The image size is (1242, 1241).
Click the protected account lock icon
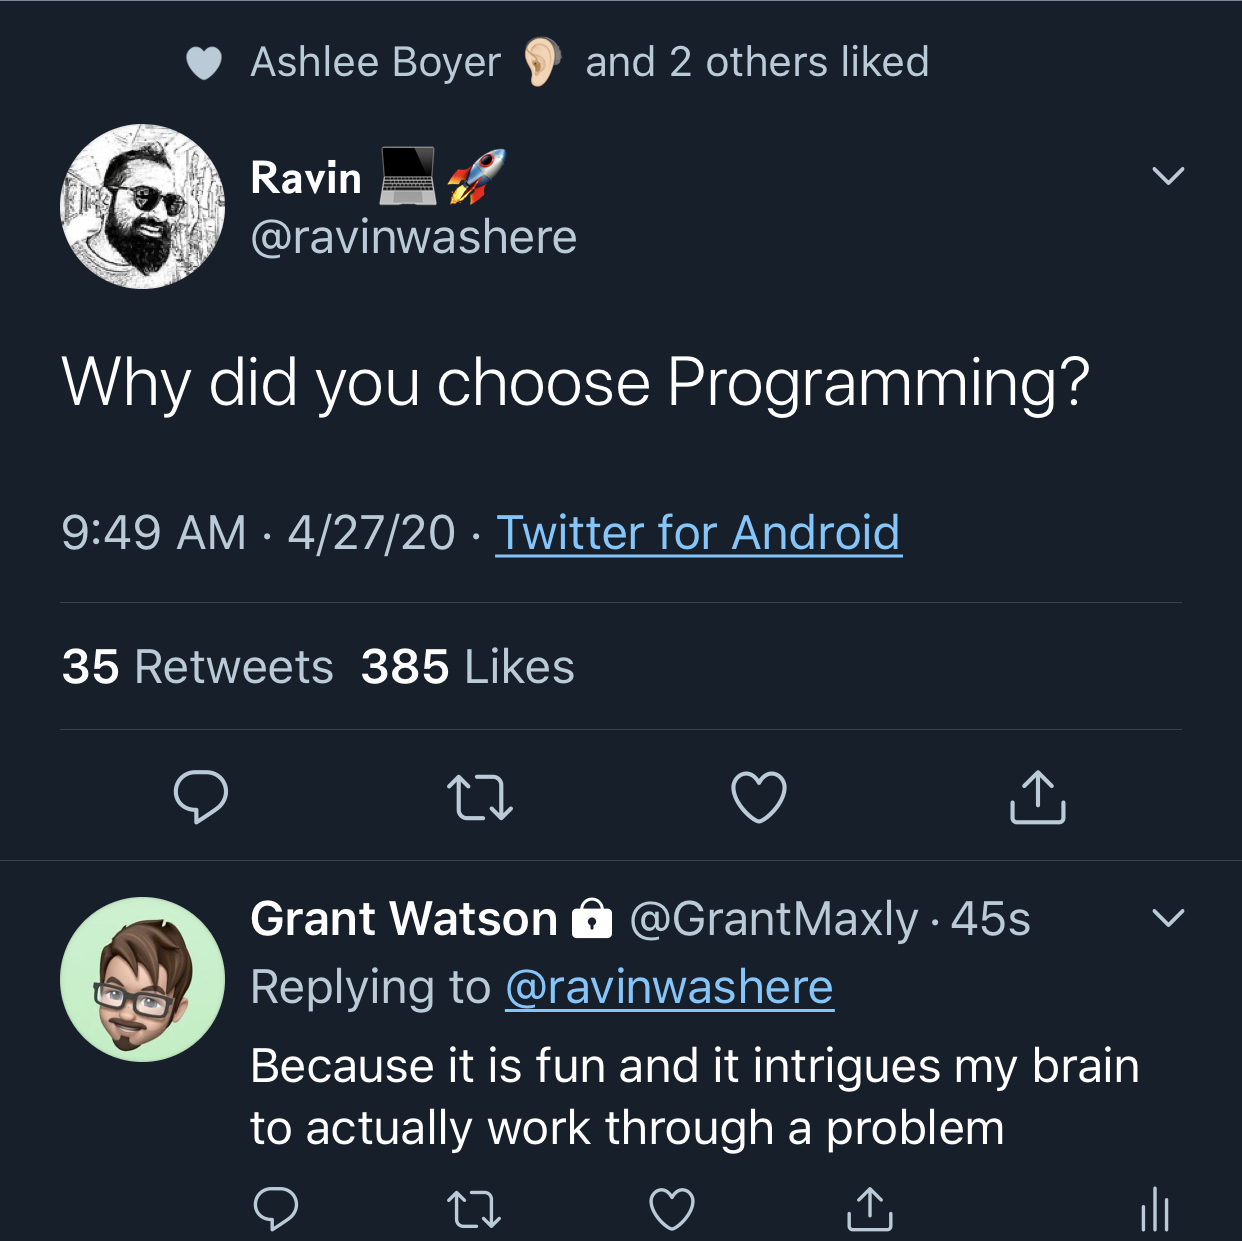[x=593, y=918]
